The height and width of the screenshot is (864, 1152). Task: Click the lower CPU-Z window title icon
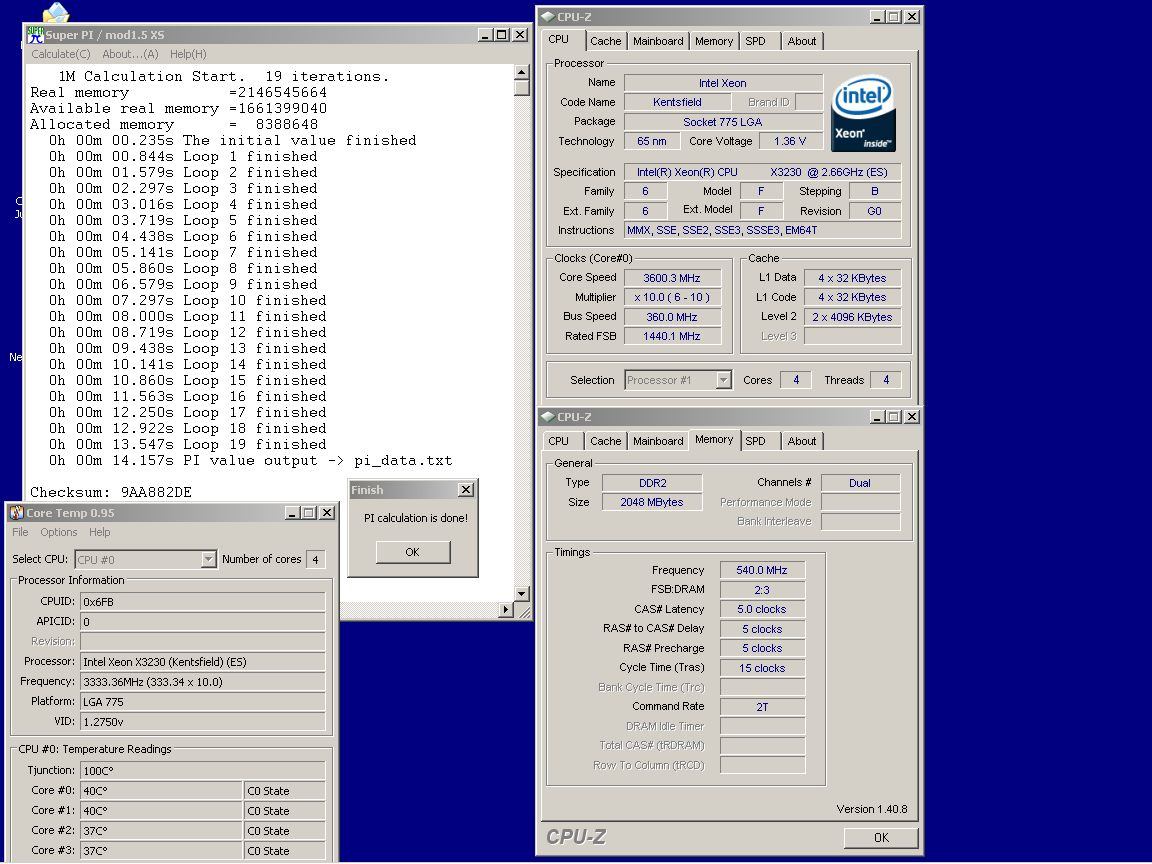547,417
